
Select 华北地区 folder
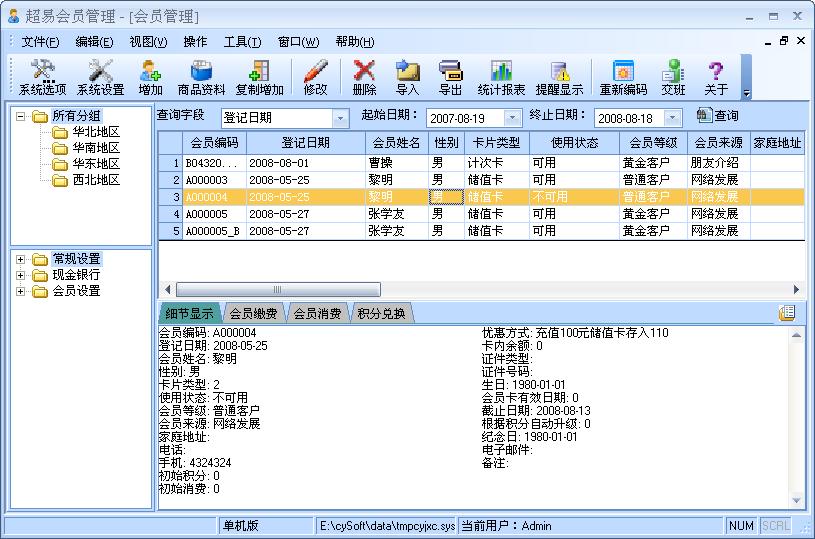click(x=96, y=132)
